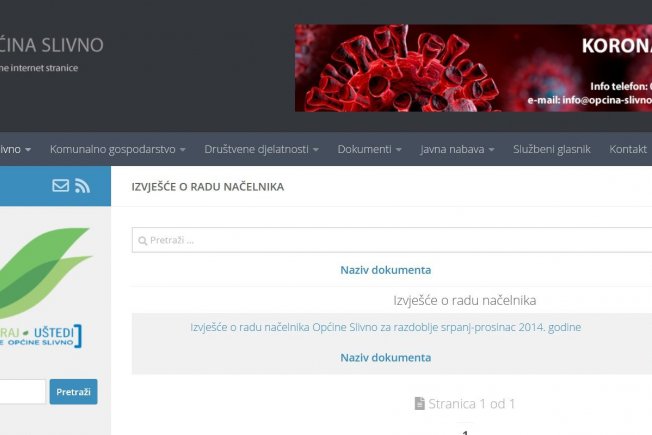Open the RSS feed icon
The width and height of the screenshot is (652, 435).
pyautogui.click(x=82, y=185)
